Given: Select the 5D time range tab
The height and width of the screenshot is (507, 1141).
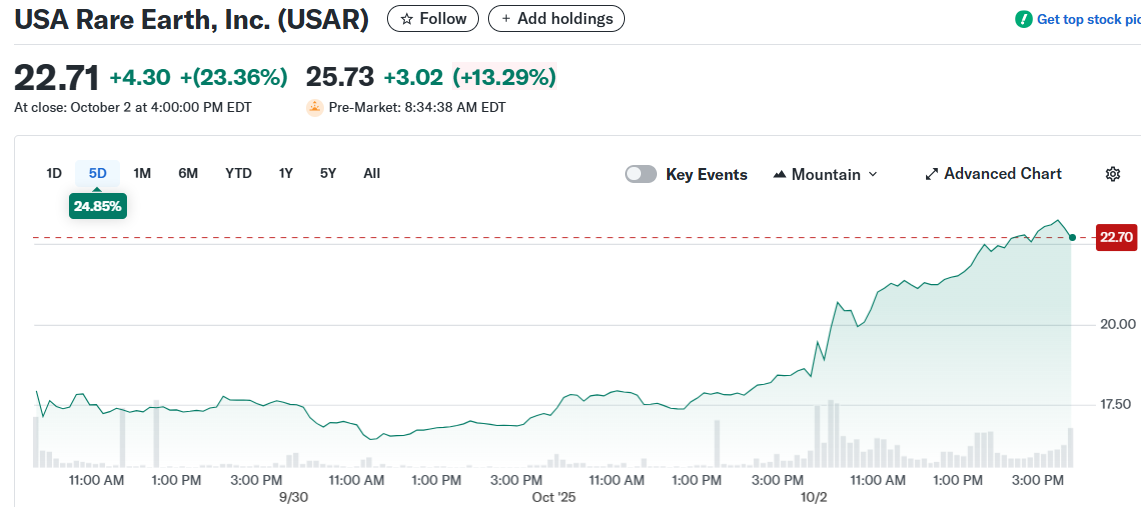Looking at the screenshot, I should point(97,173).
